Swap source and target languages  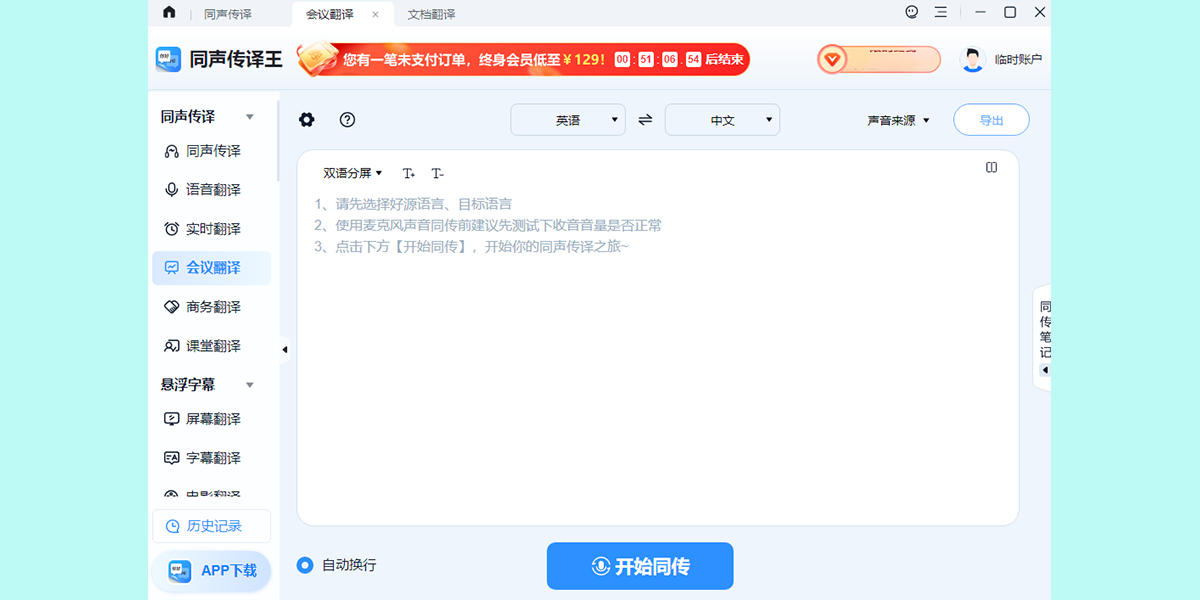pyautogui.click(x=645, y=120)
